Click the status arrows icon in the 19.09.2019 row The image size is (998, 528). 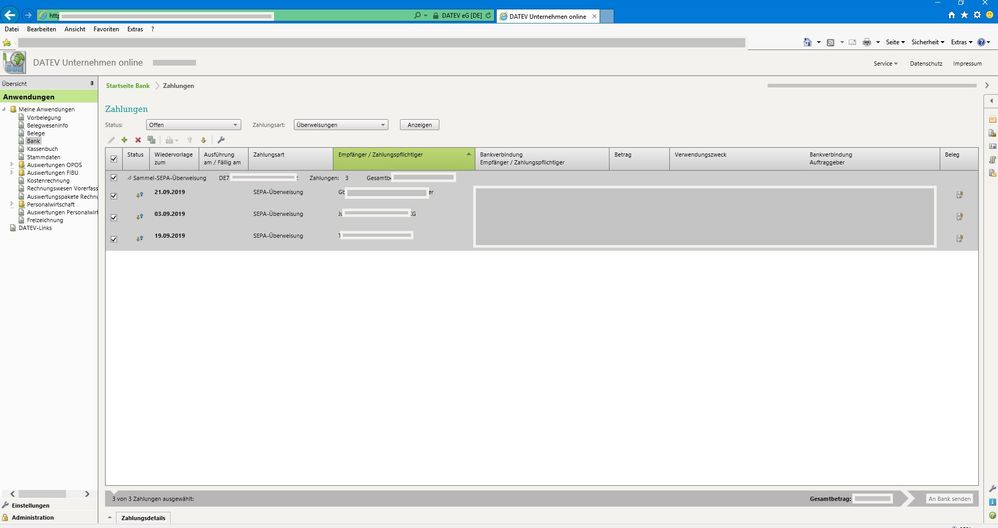pyautogui.click(x=139, y=239)
